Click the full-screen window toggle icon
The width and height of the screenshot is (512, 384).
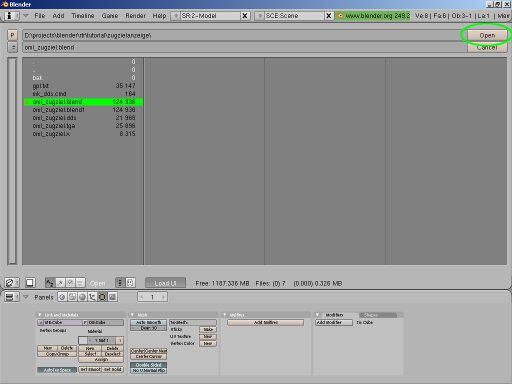(x=30, y=283)
